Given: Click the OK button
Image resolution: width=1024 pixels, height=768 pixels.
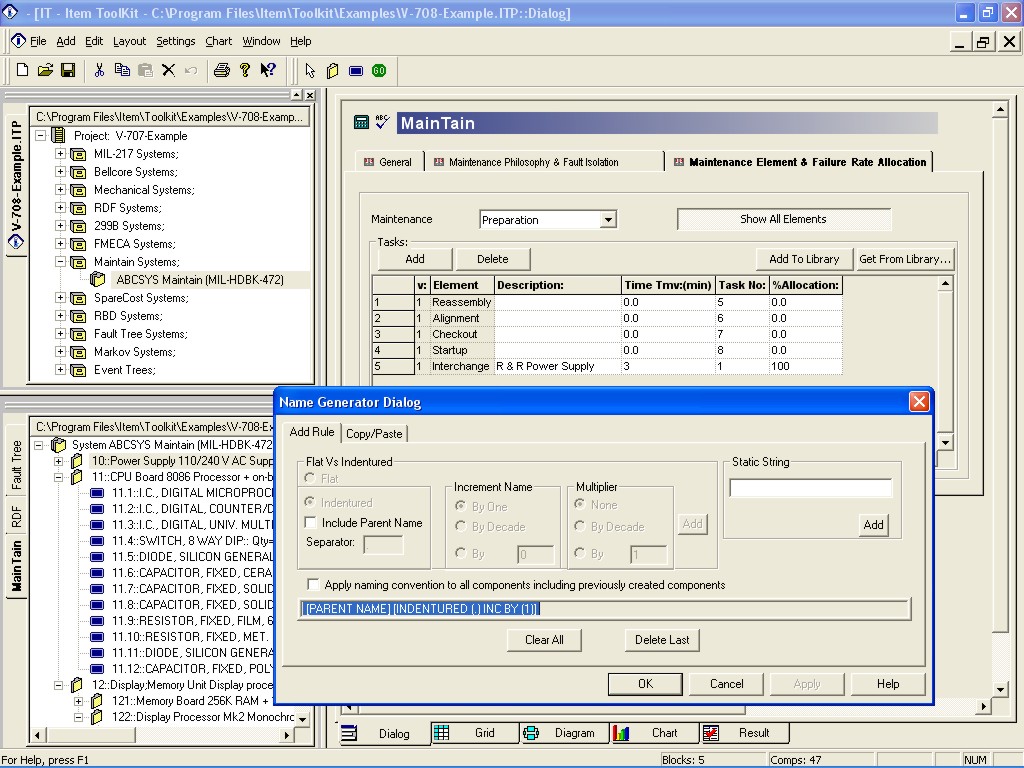Looking at the screenshot, I should point(645,684).
